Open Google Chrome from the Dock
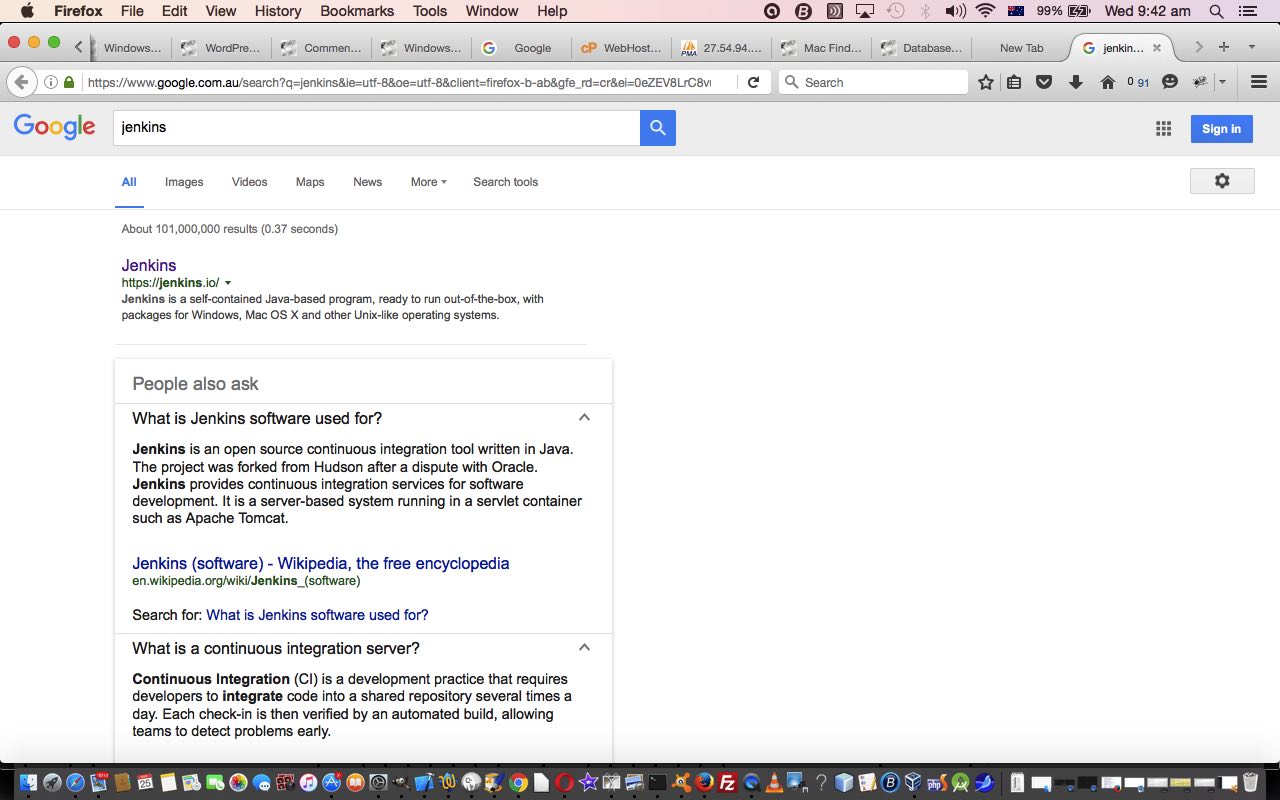This screenshot has width=1280, height=800. point(518,783)
